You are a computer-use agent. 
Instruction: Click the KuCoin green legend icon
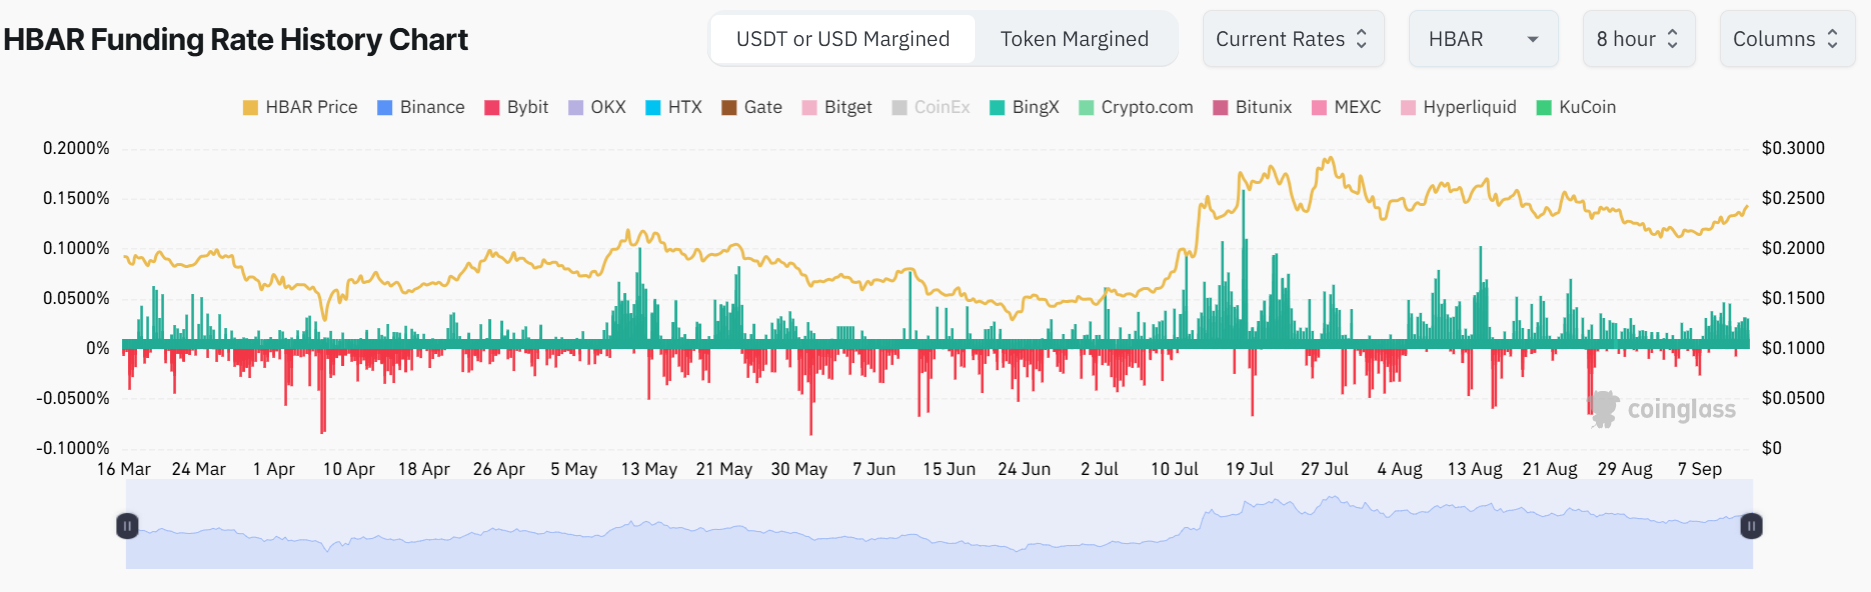(1544, 108)
